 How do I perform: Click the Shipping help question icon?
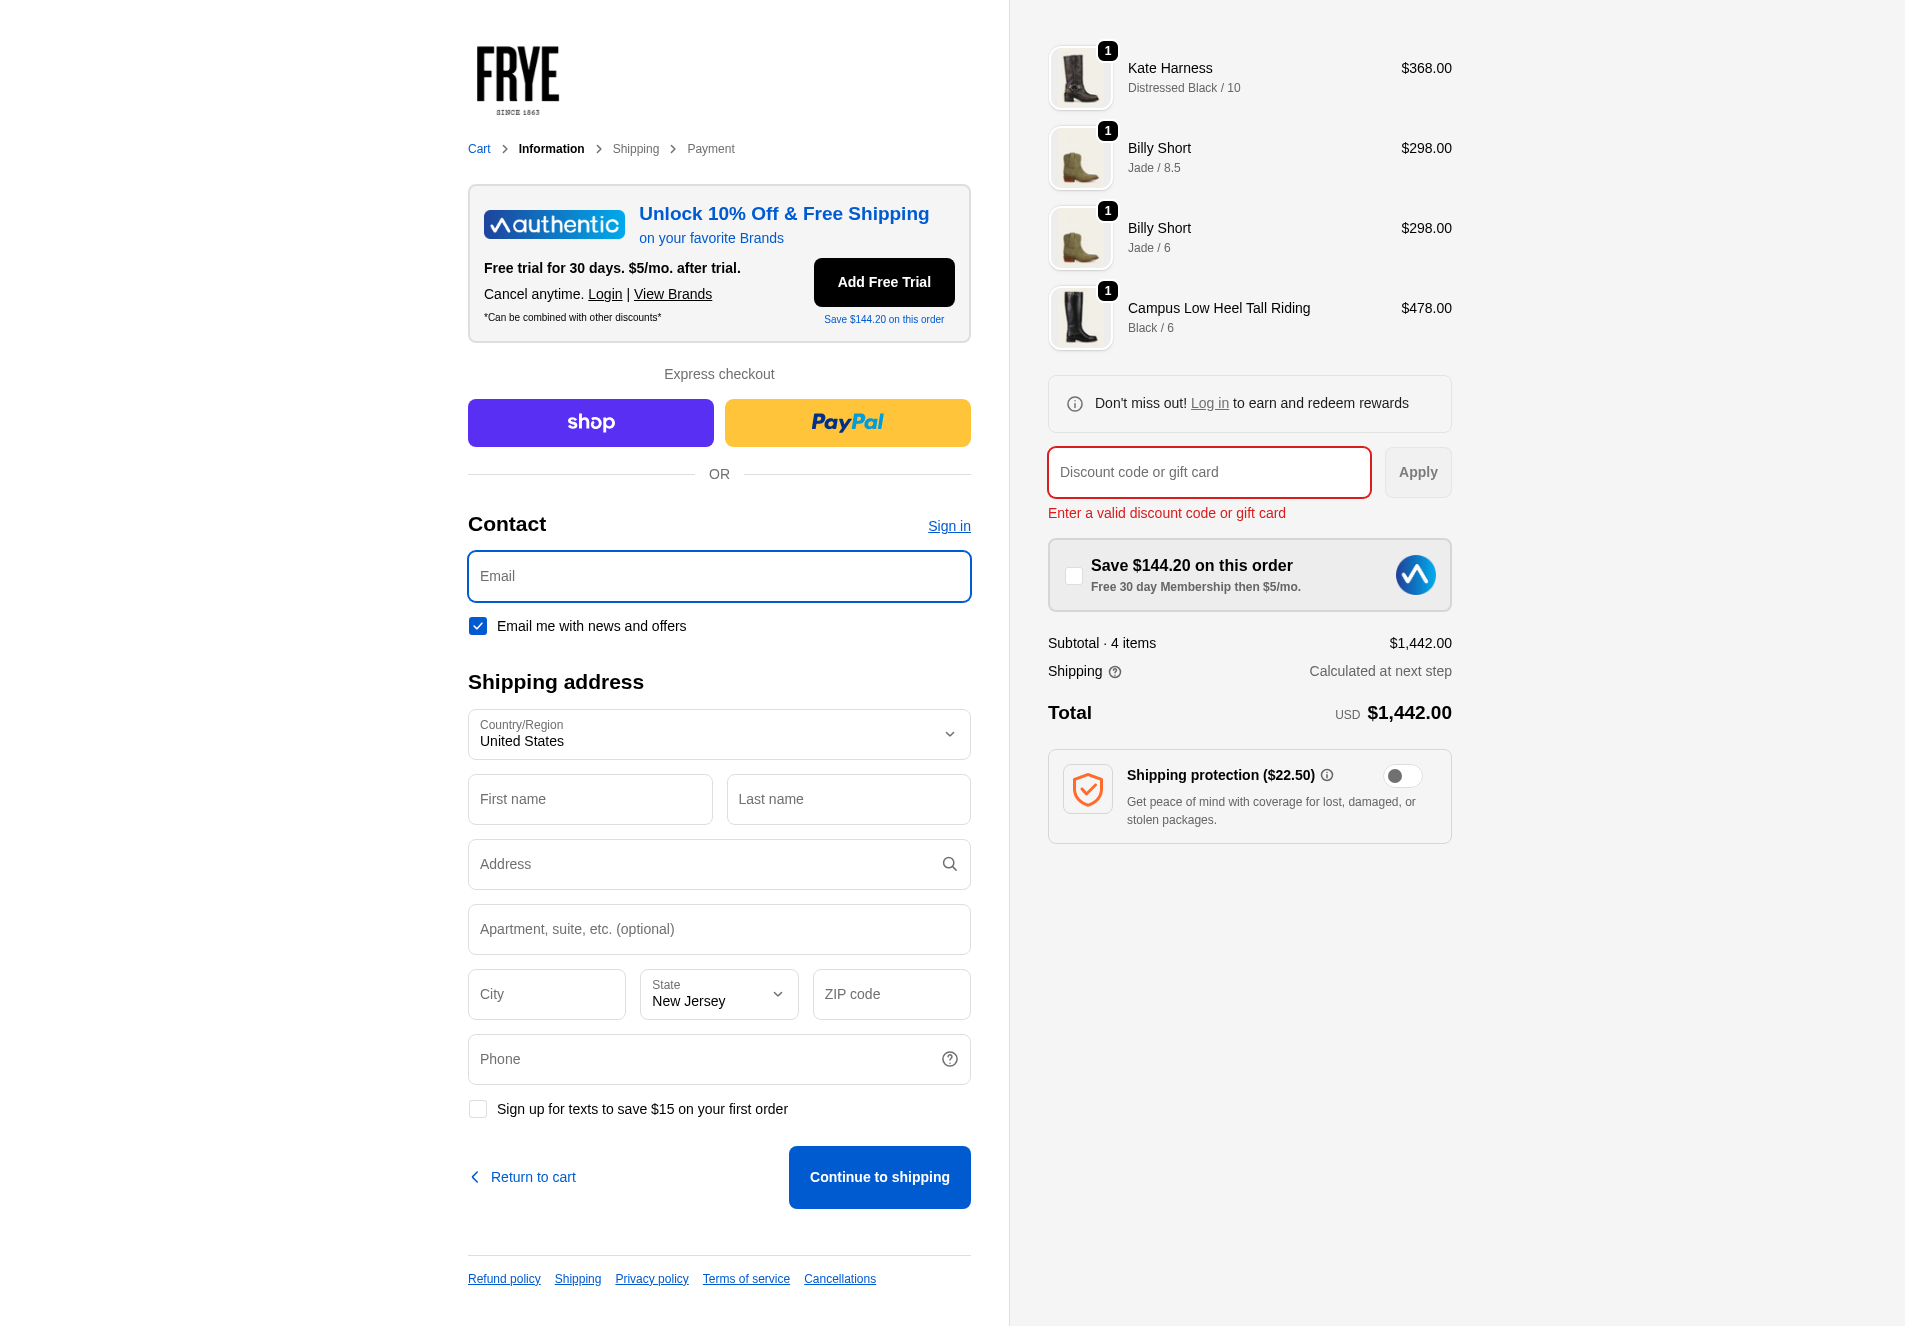click(x=1115, y=672)
